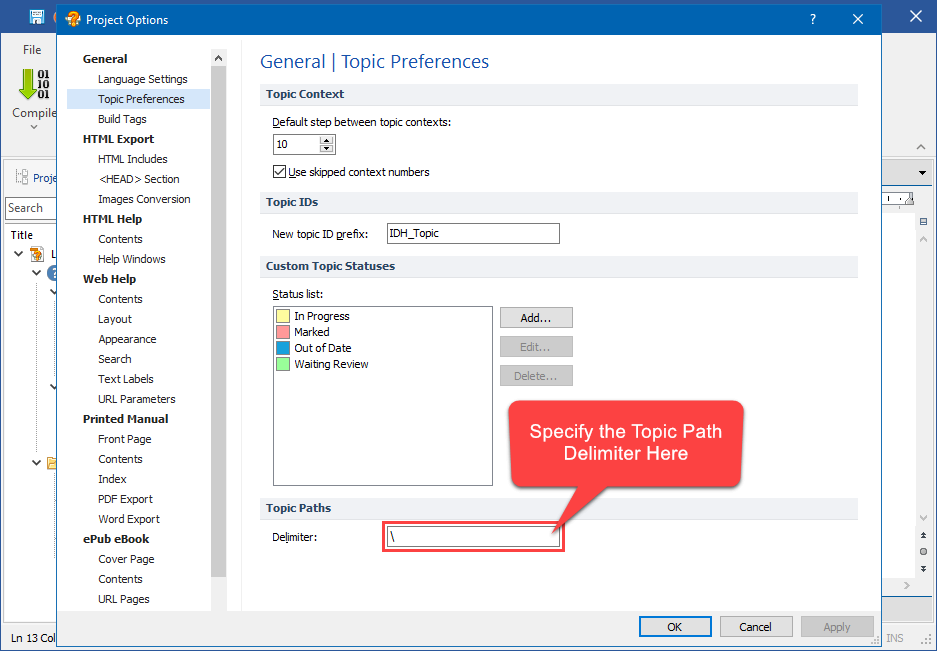
Task: Select the Printed Manual category heading
Action: (126, 419)
